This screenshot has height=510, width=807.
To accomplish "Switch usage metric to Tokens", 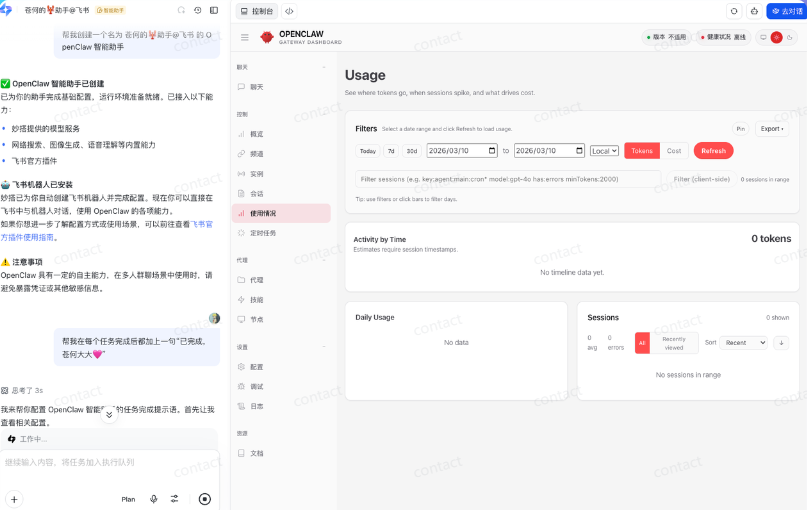I will 642,151.
